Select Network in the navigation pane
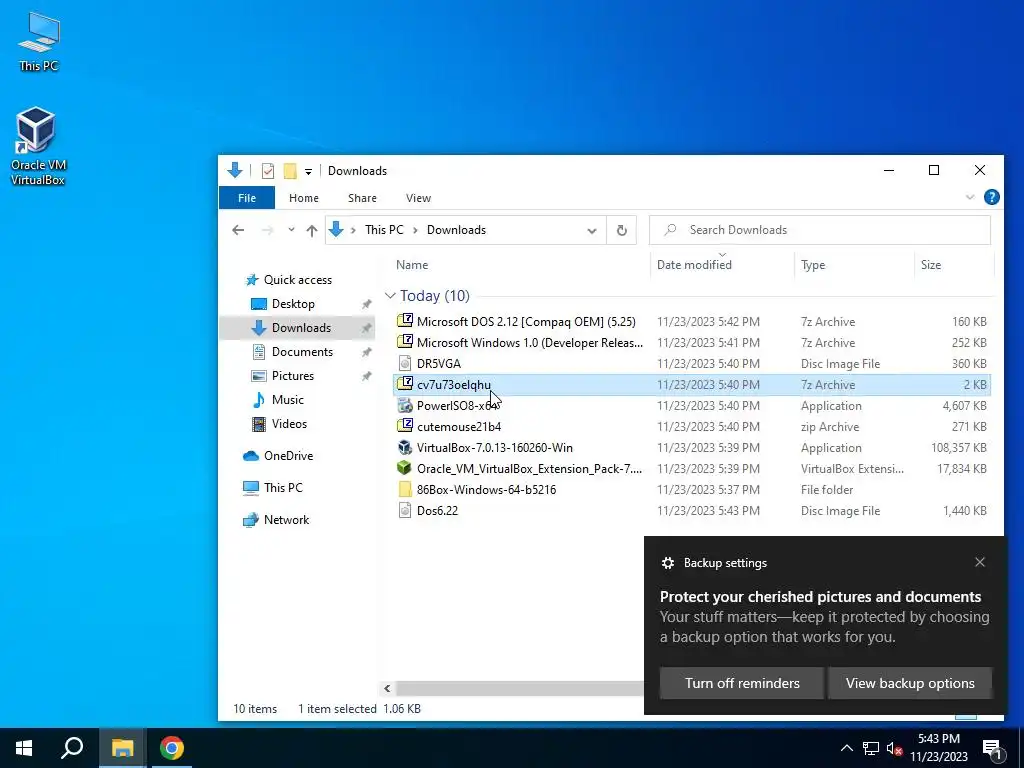Screen dimensions: 1024x768 286,520
